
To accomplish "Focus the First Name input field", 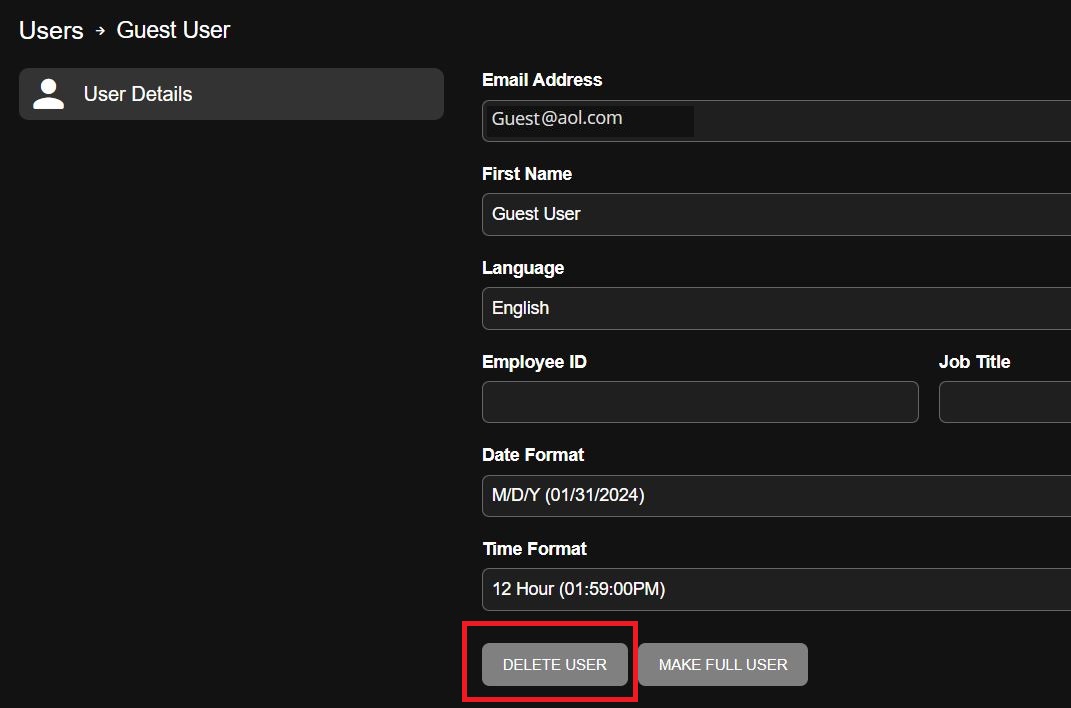I will (x=777, y=214).
